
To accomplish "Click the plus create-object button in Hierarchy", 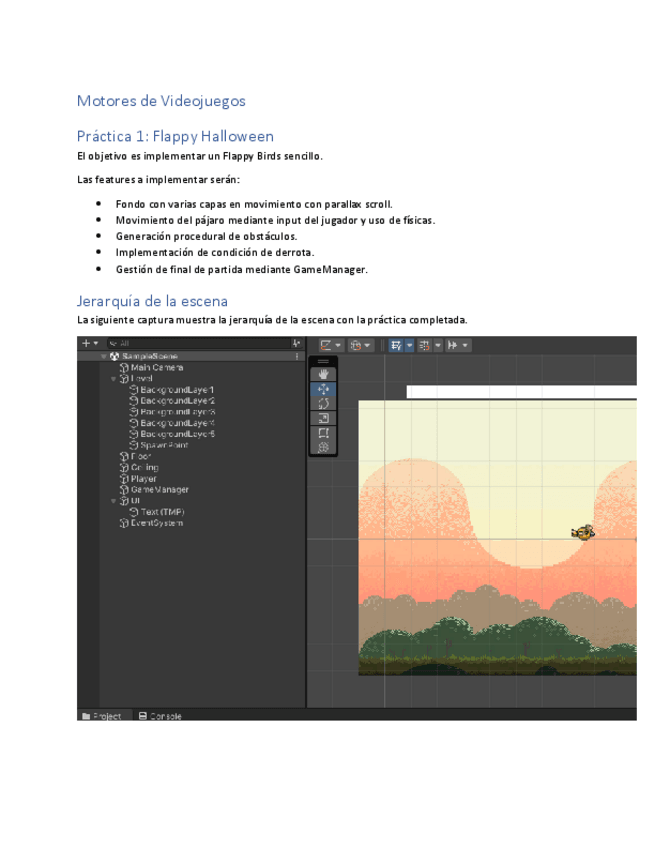I will [85, 343].
